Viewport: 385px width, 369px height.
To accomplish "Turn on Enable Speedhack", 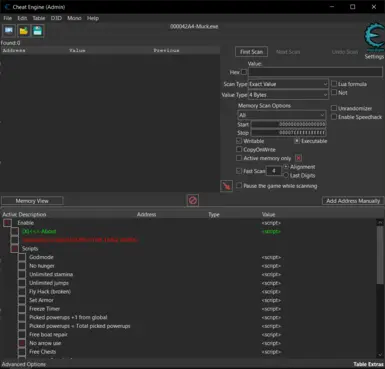I will (x=334, y=117).
